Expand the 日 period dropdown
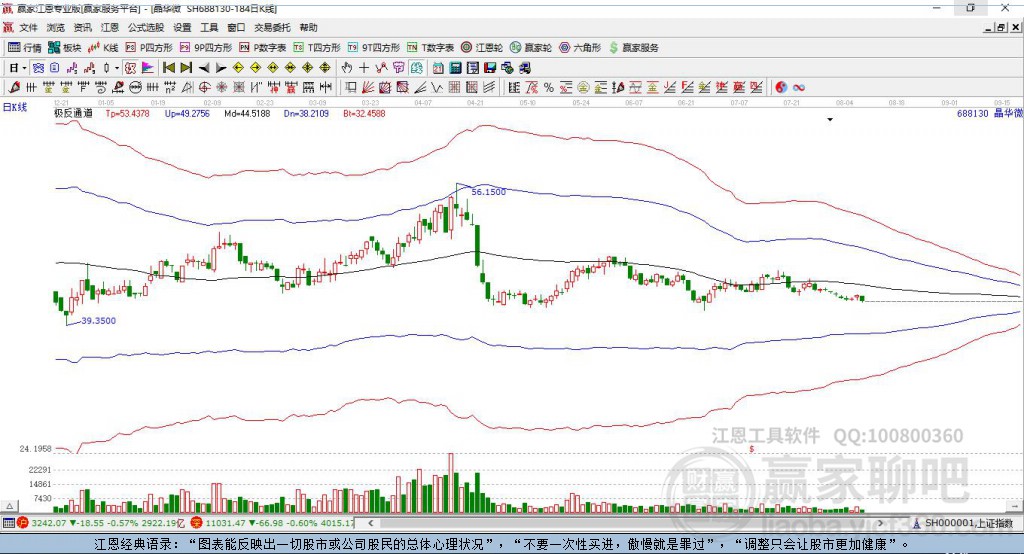Screen dimensions: 1024x554 [x=24, y=68]
